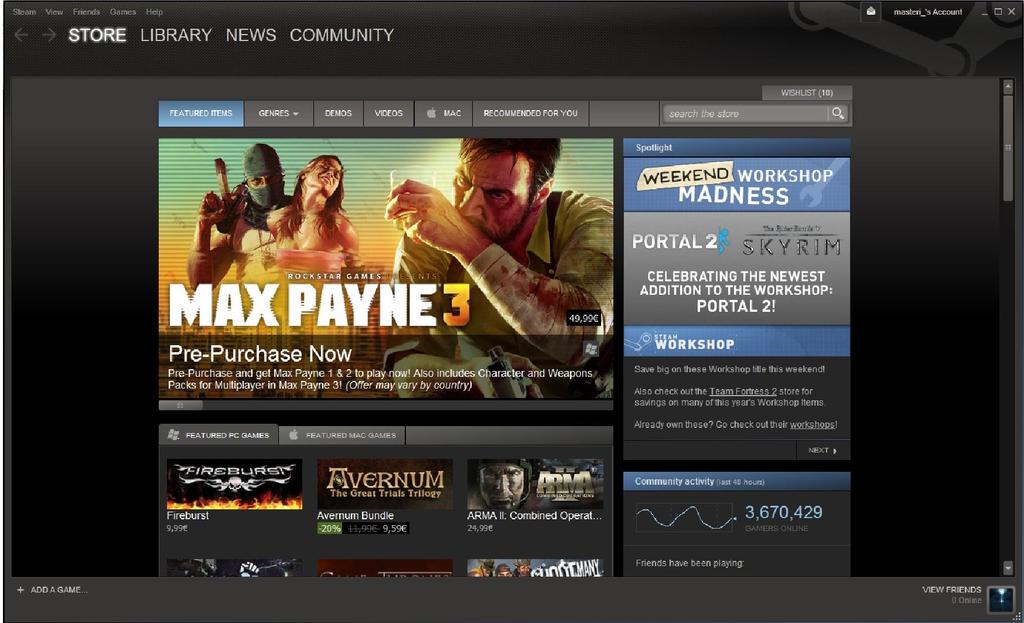Open View Friends list
Image resolution: width=1024 pixels, height=623 pixels.
point(952,590)
